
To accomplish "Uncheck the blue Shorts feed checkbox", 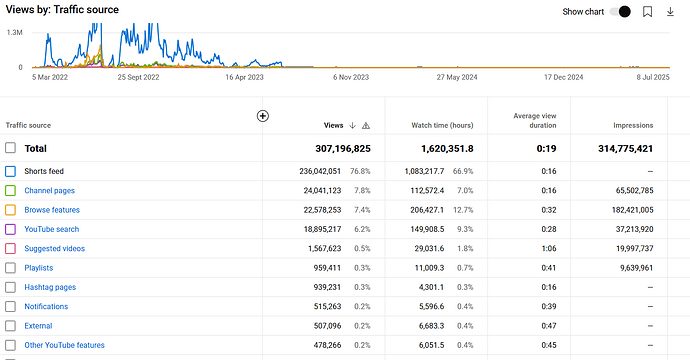I will [x=11, y=171].
